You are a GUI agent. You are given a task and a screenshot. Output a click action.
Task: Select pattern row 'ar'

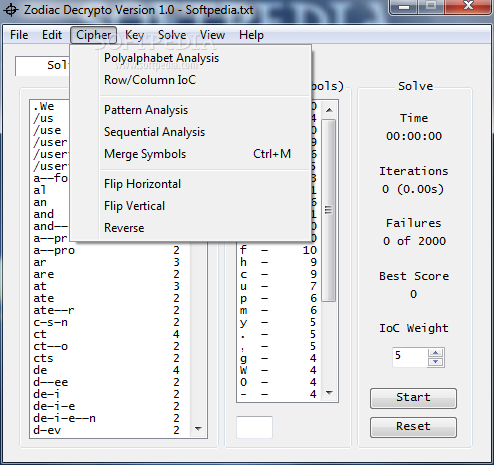tap(110, 262)
